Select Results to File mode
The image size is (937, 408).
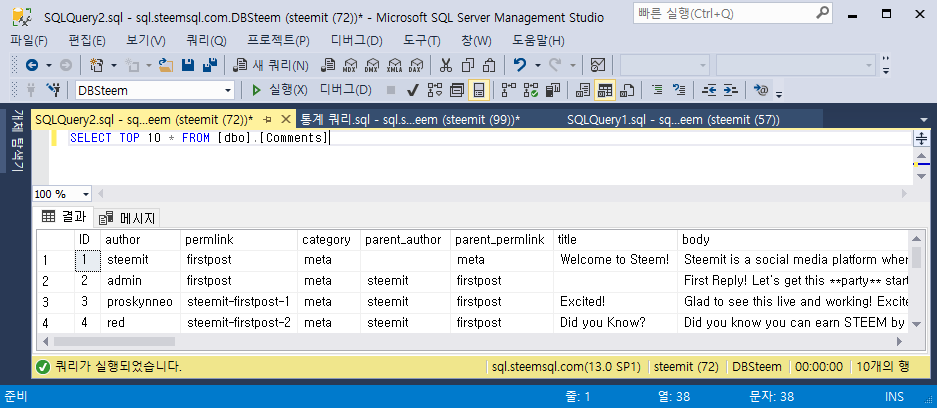click(x=627, y=90)
